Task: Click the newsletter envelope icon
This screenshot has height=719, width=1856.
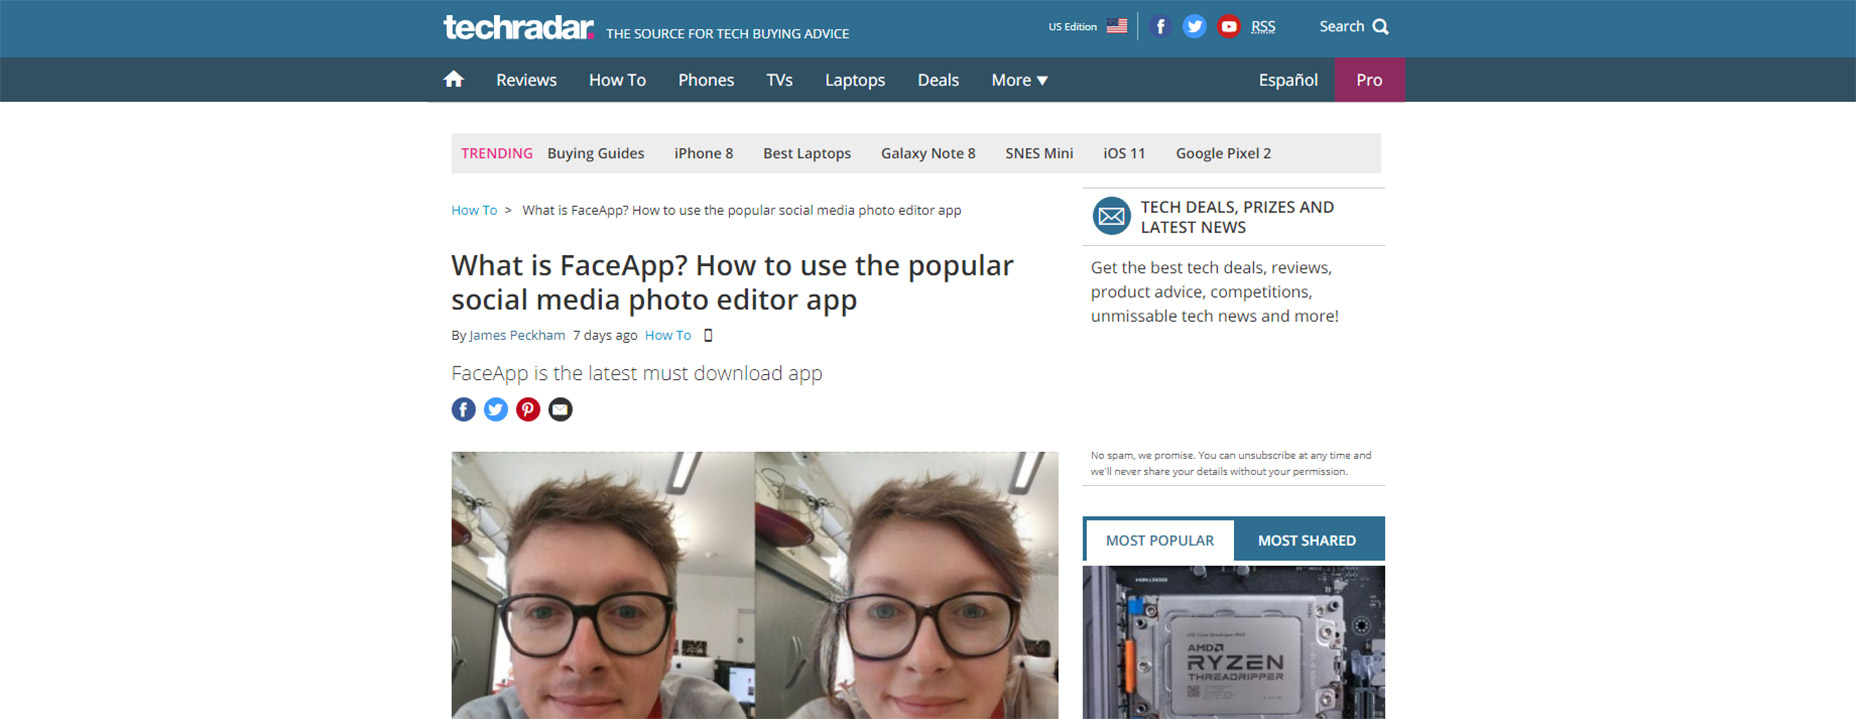Action: 1111,216
